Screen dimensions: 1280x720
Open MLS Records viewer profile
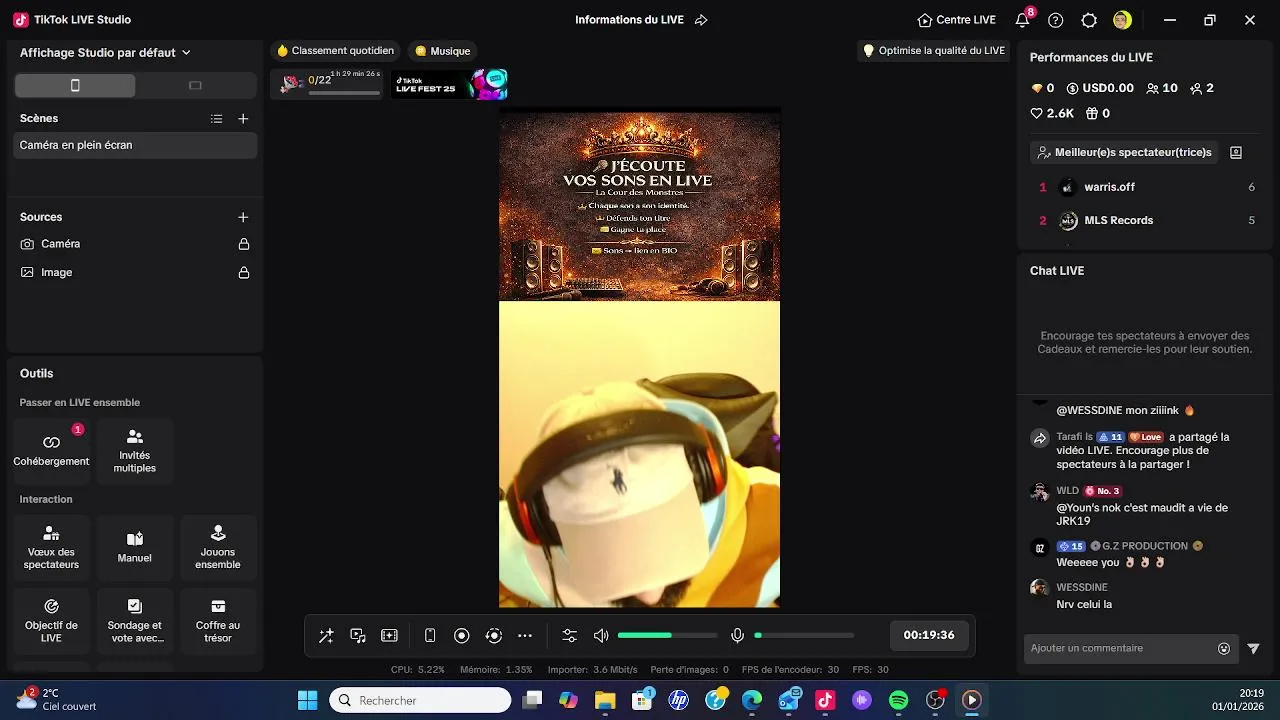click(1146, 220)
